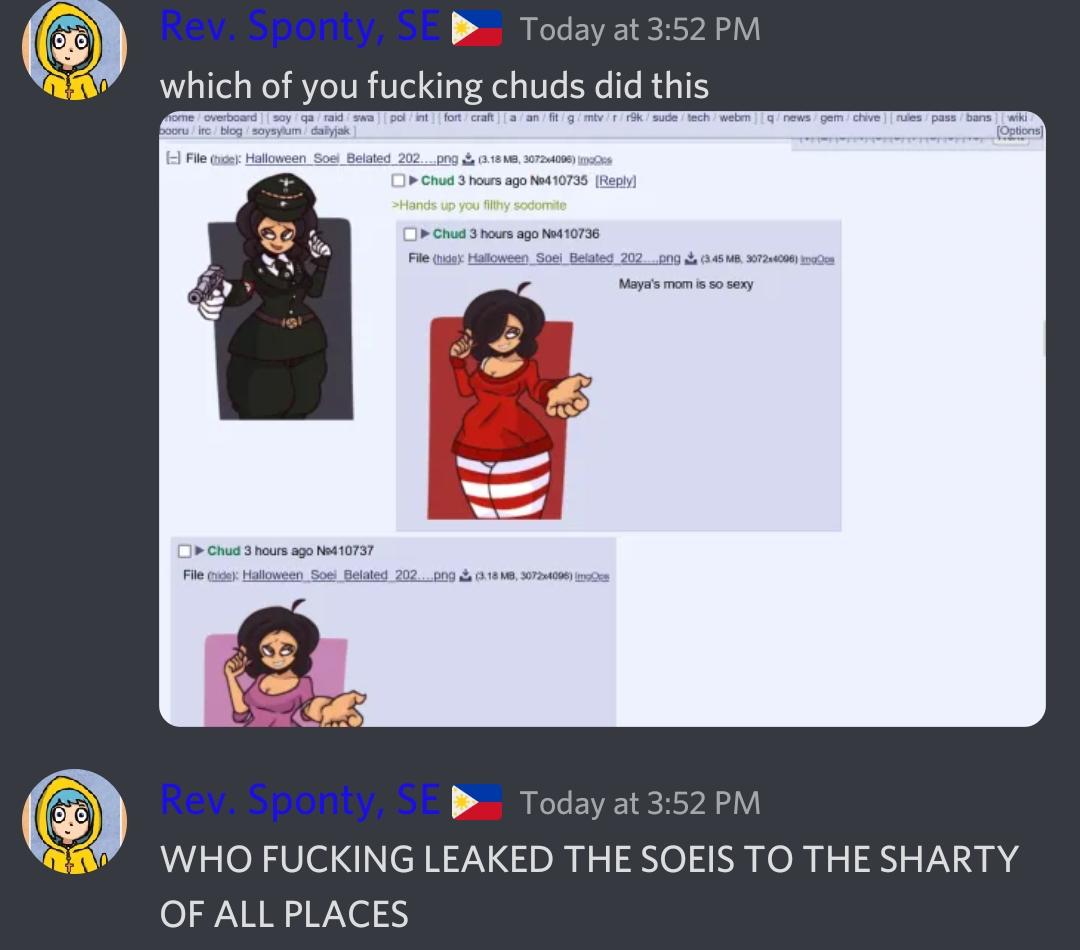Click the flag emoji beside the second username

coord(477,803)
